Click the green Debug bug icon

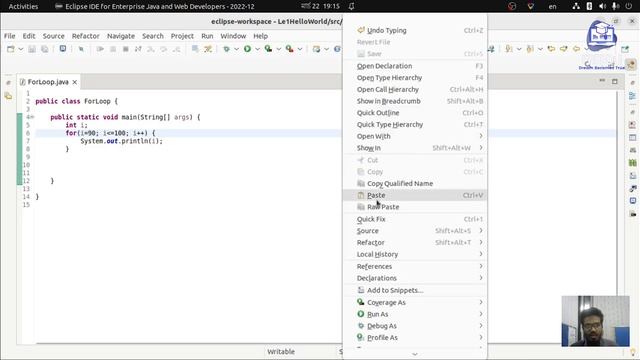[x=226, y=49]
